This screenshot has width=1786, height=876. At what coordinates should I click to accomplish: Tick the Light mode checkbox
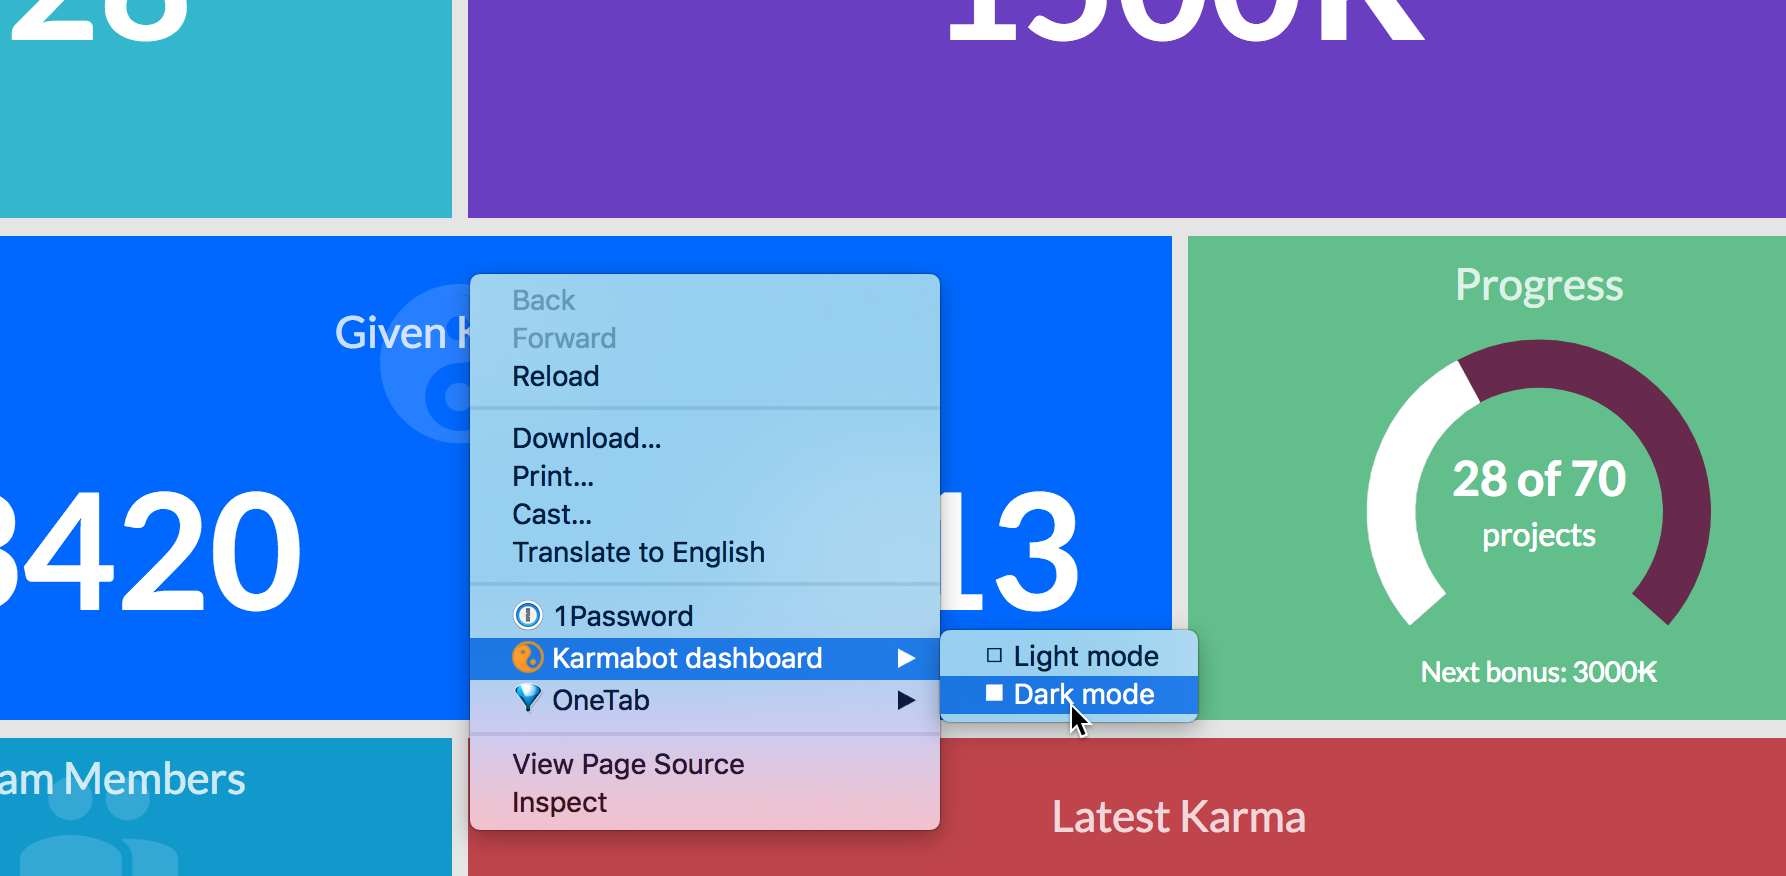click(994, 656)
